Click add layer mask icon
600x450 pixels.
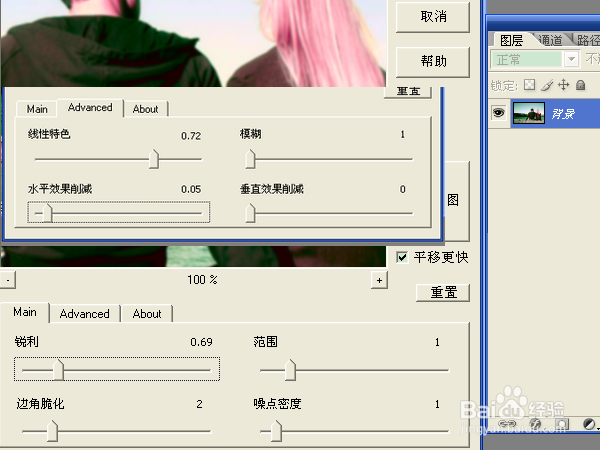point(562,424)
